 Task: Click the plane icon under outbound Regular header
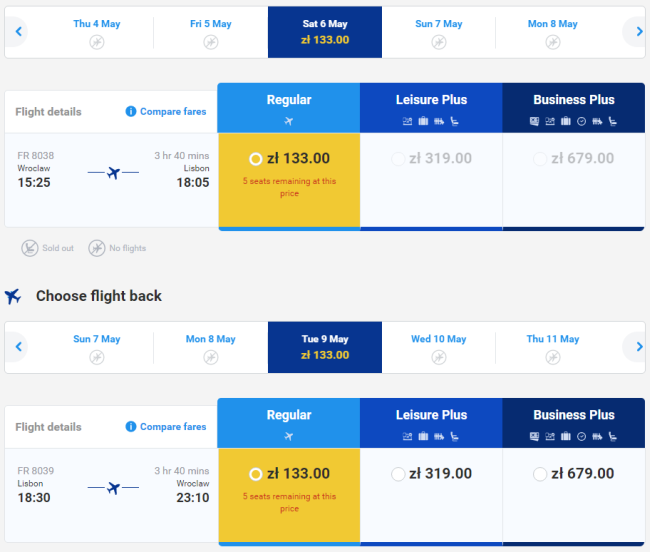pos(289,121)
